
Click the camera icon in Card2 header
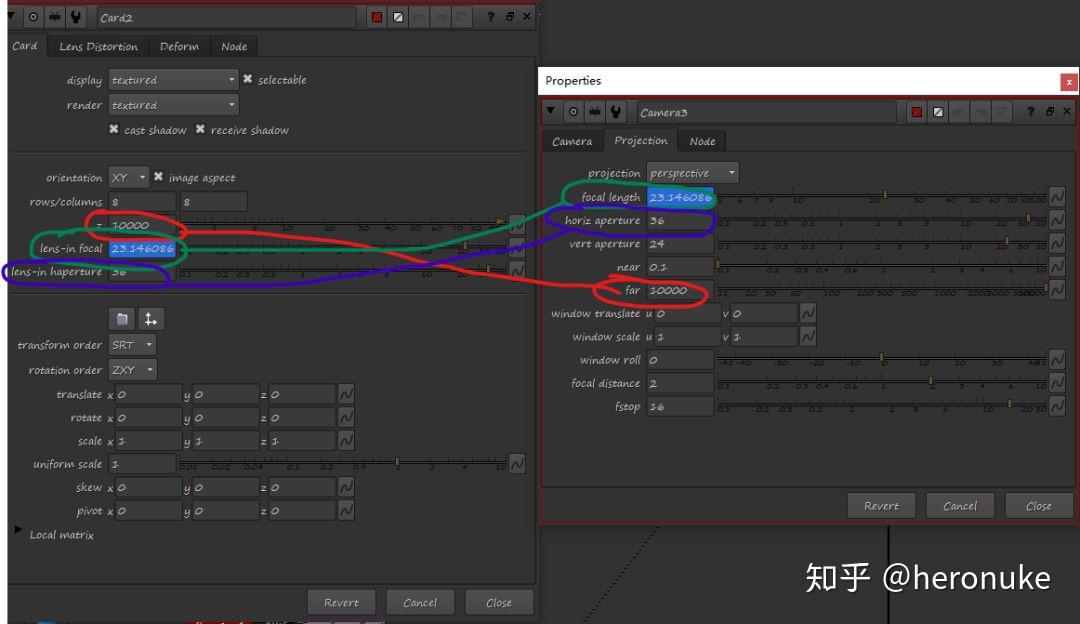click(54, 17)
